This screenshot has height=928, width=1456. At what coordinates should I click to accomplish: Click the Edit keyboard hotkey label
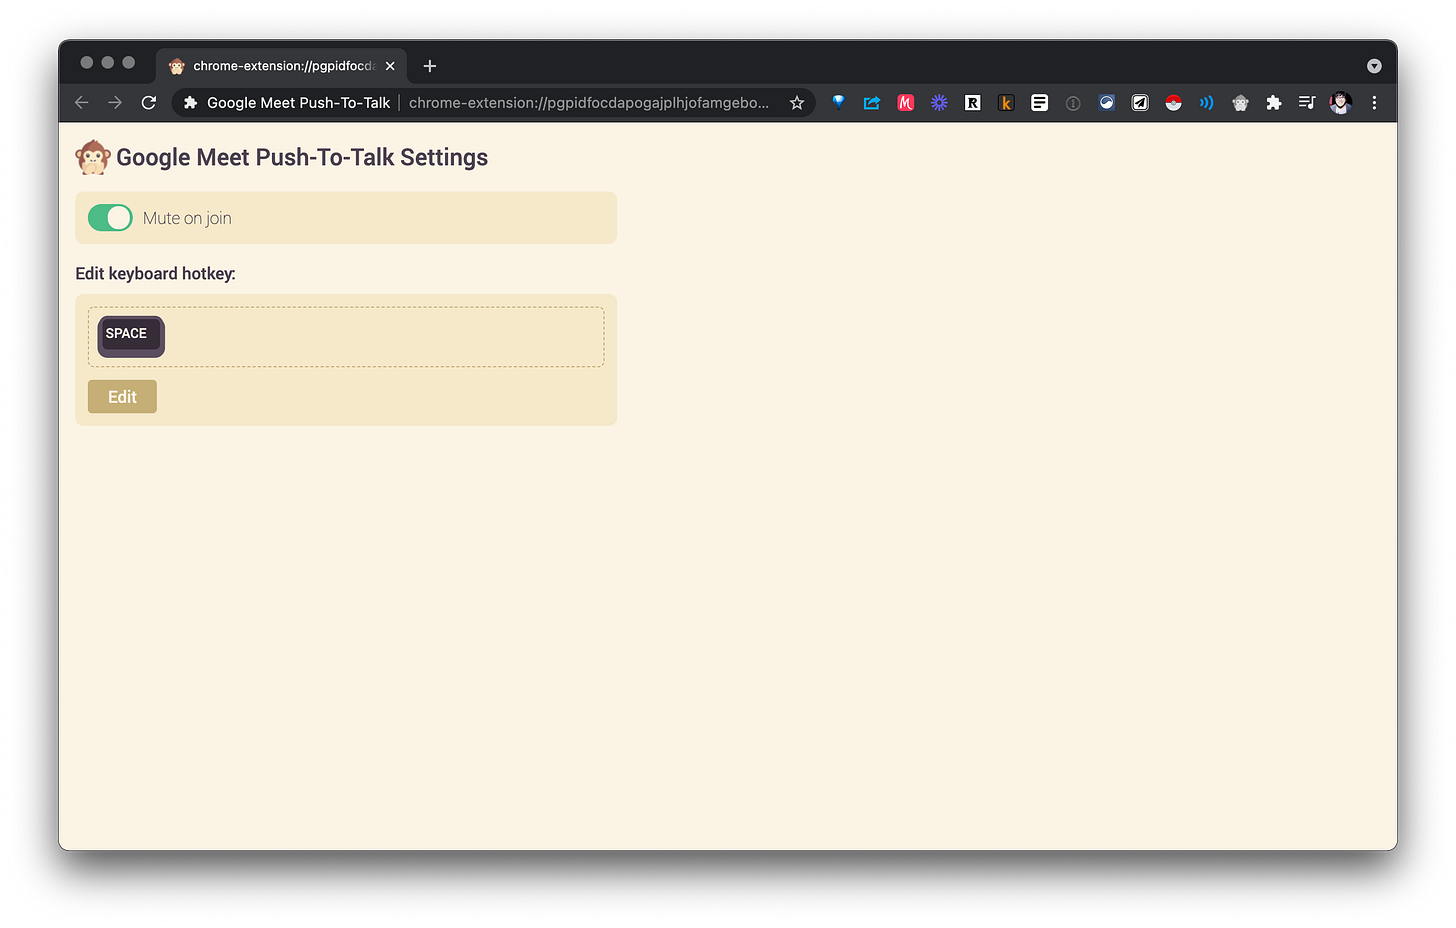(156, 274)
